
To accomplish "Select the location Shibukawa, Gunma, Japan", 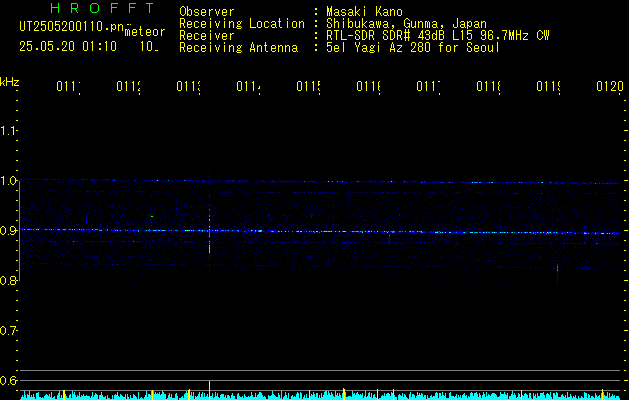I will pyautogui.click(x=406, y=24).
